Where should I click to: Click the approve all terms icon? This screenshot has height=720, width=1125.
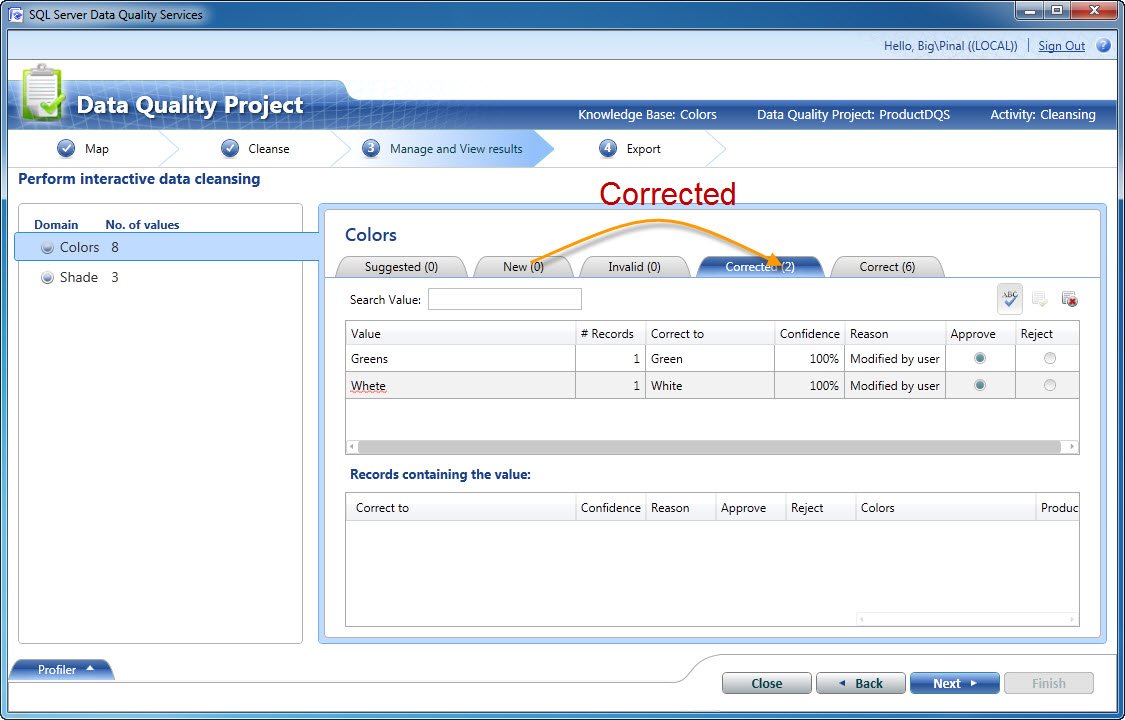[x=1040, y=299]
